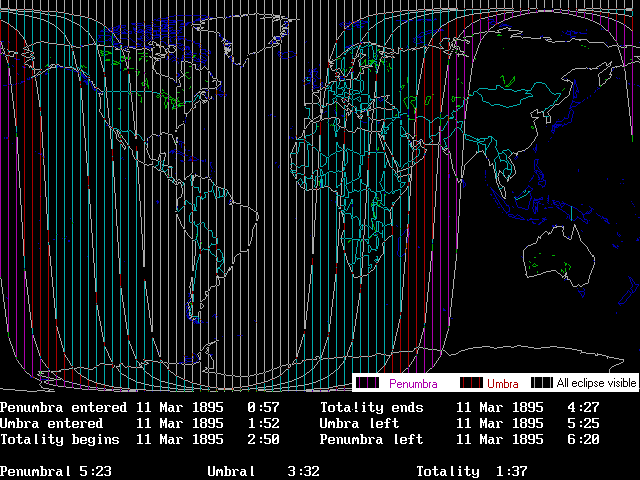Viewport: 640px width, 480px height.
Task: Click the Penumbra legend color swatch
Action: pos(368,383)
